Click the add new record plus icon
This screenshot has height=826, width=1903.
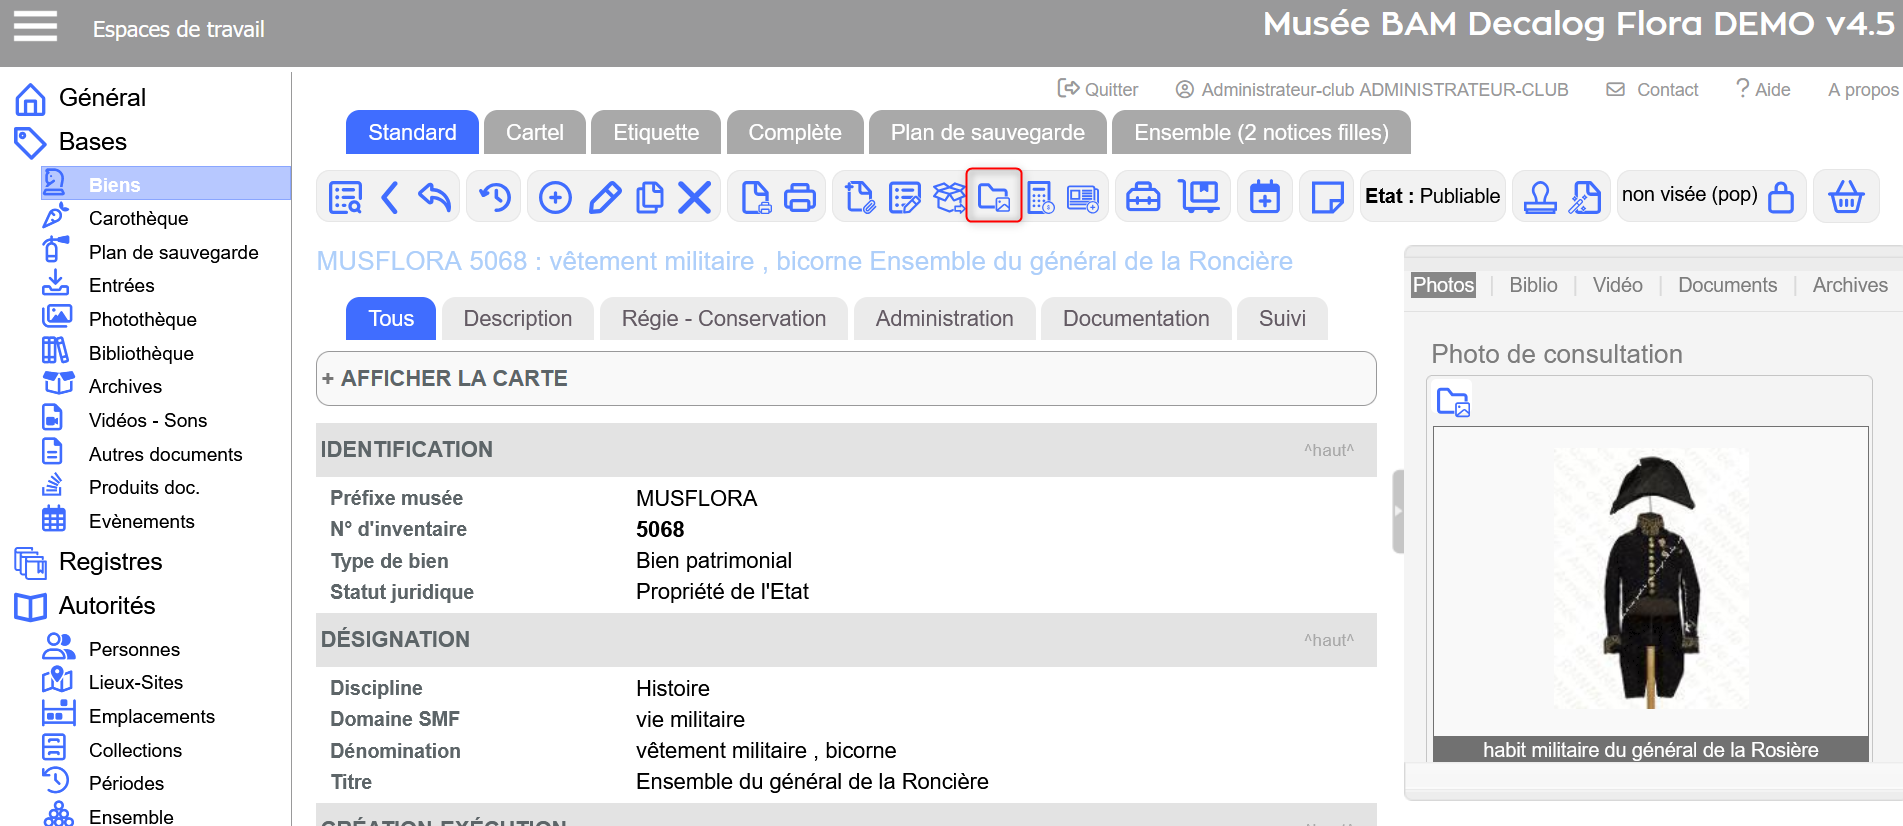coord(555,197)
